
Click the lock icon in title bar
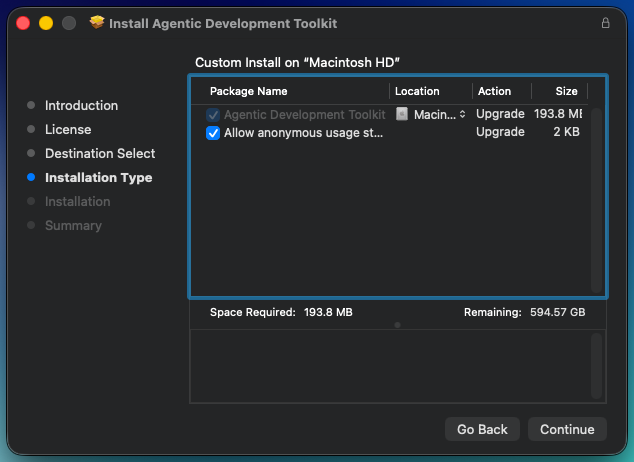pyautogui.click(x=605, y=23)
